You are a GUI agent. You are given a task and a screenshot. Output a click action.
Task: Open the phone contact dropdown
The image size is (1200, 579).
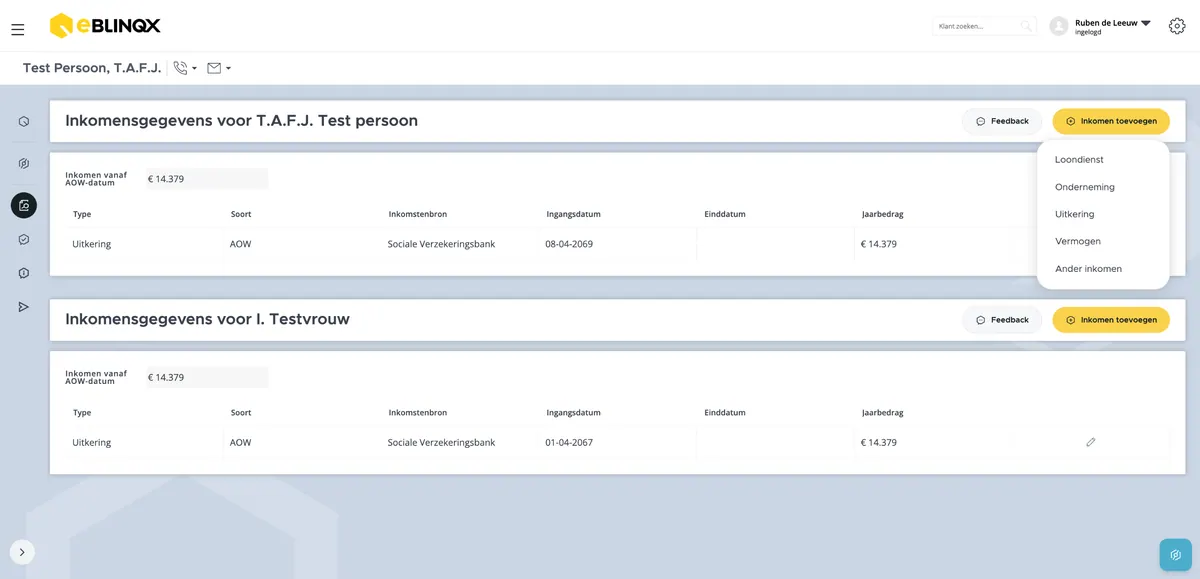(x=185, y=68)
